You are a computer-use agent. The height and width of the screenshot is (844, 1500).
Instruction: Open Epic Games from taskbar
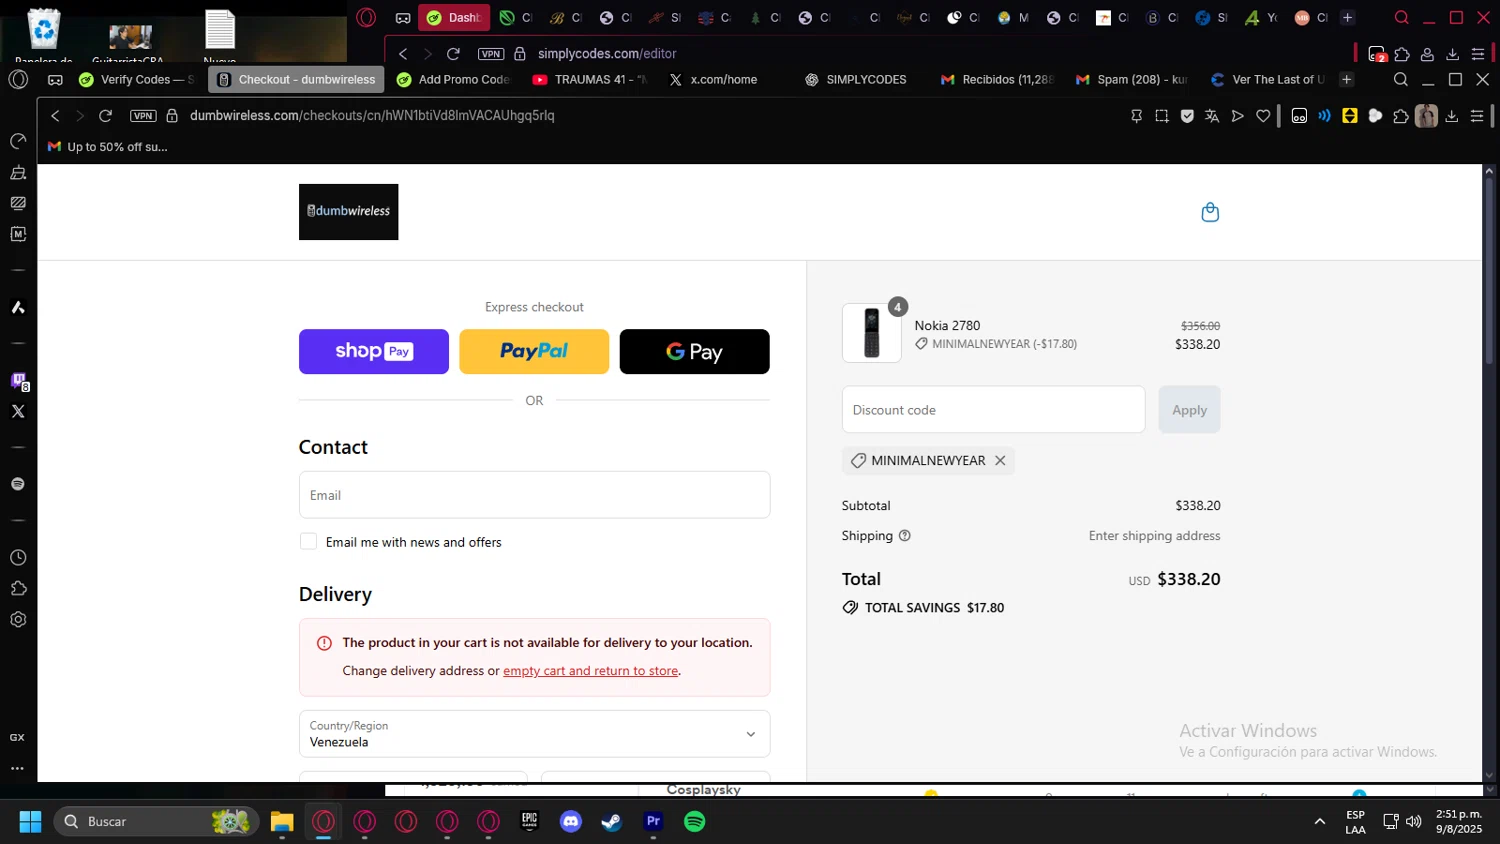pos(530,822)
